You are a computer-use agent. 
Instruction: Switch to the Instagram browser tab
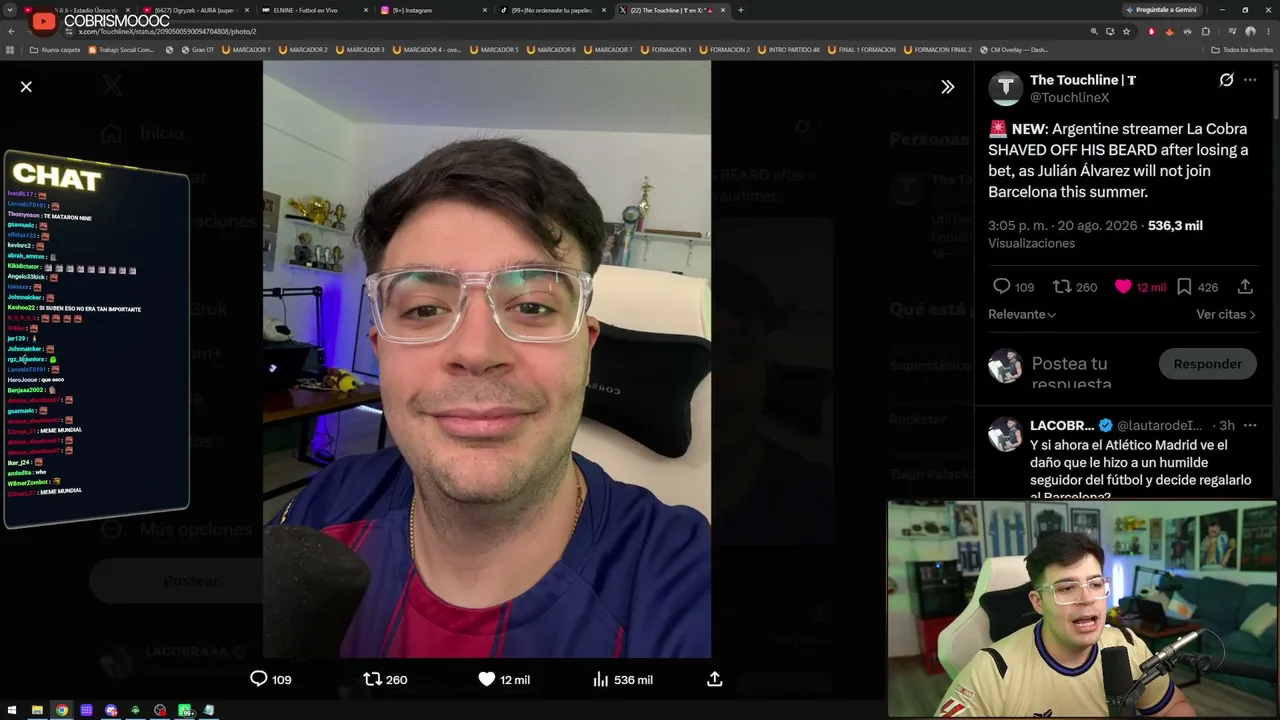(x=432, y=10)
